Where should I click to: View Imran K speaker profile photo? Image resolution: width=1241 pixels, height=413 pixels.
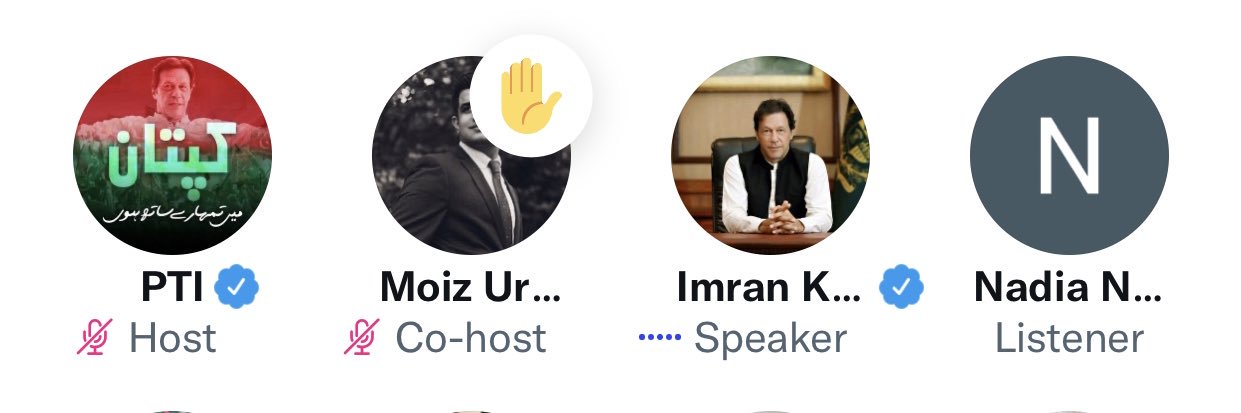click(770, 155)
